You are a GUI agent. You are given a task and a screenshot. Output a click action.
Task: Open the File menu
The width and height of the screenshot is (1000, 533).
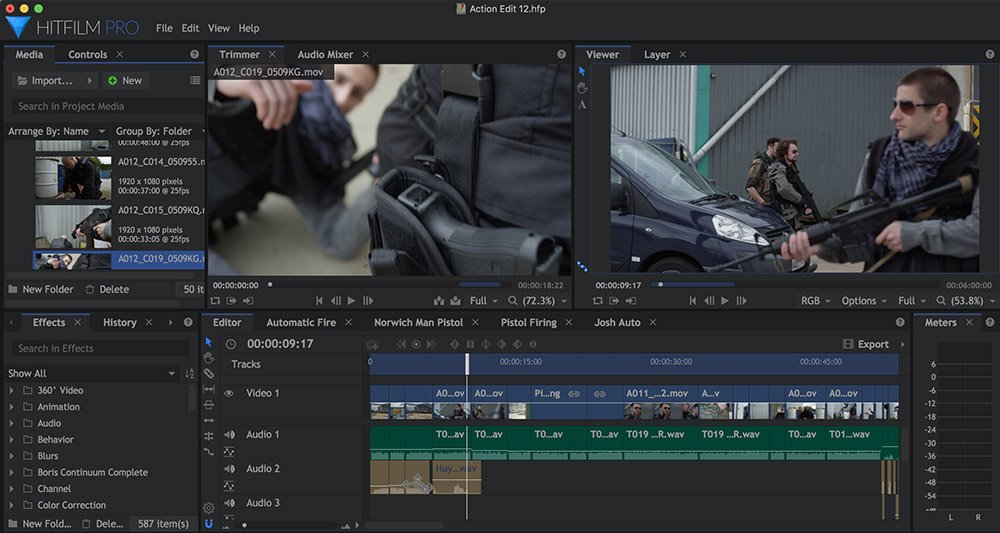tap(164, 28)
